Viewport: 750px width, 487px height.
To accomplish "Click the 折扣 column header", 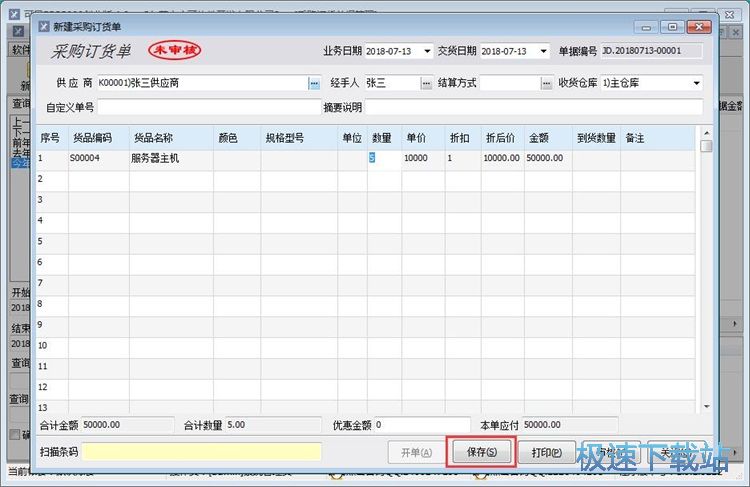I will (463, 138).
